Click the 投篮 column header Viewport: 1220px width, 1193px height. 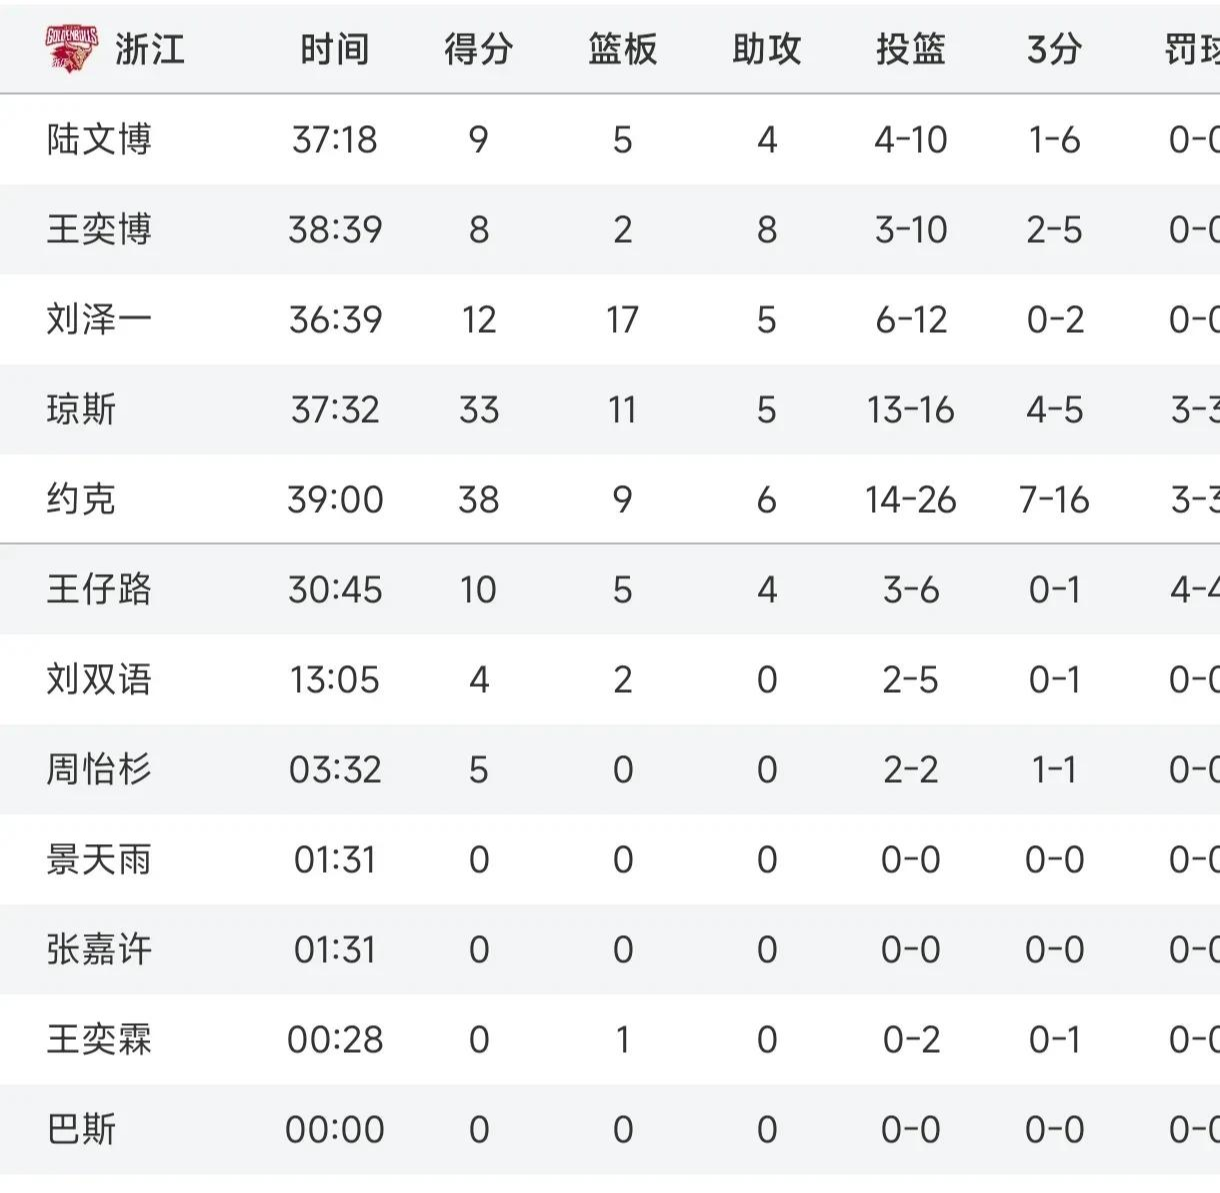point(910,49)
